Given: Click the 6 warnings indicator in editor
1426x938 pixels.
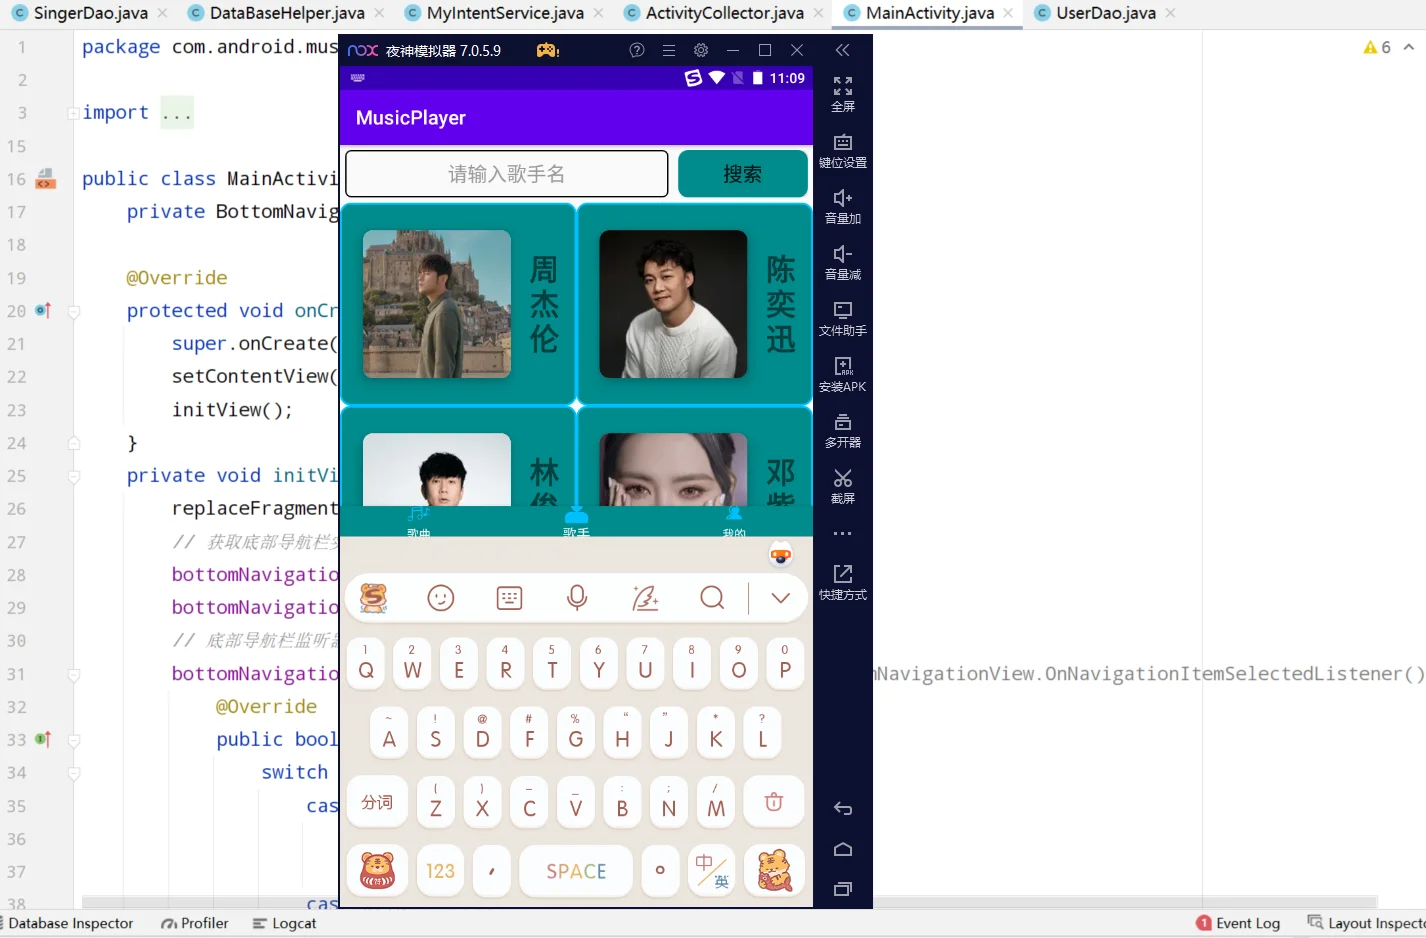Looking at the screenshot, I should pyautogui.click(x=1377, y=47).
